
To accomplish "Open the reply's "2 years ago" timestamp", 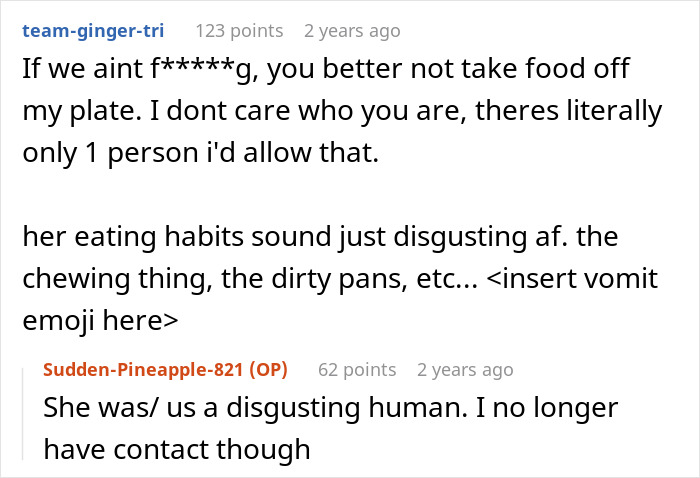I will click(465, 370).
